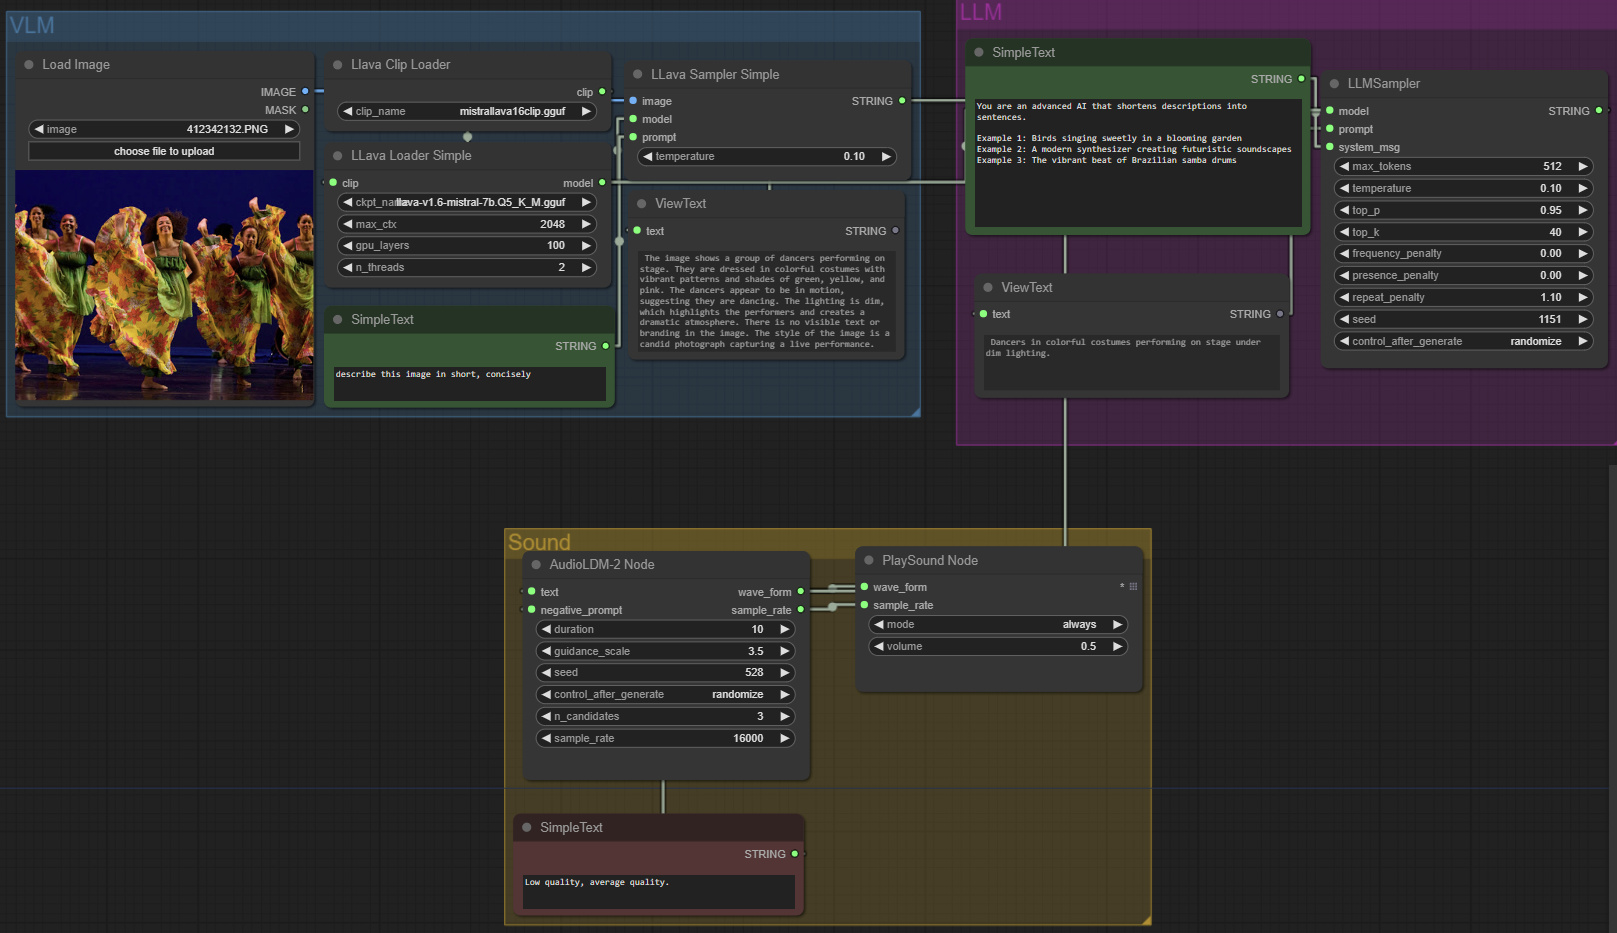
Task: Click the grid icon beside the wave_form output
Action: 1133,587
